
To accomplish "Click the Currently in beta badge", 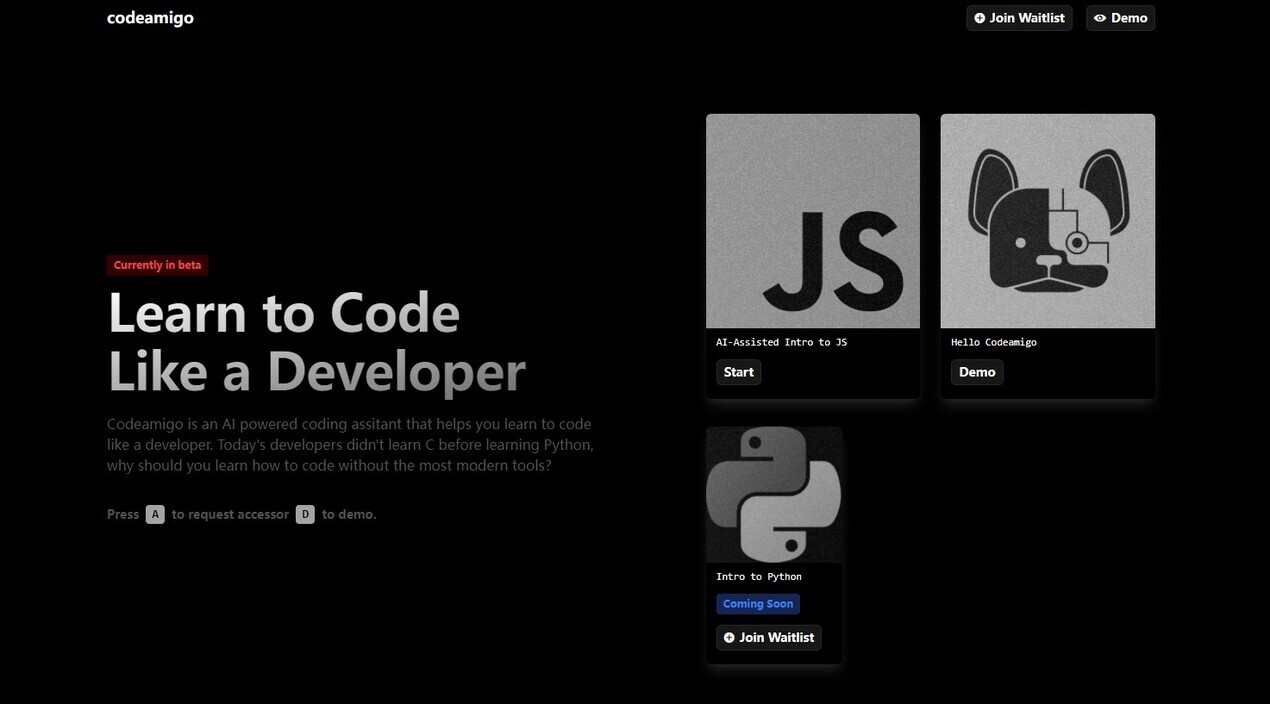I will coord(157,264).
